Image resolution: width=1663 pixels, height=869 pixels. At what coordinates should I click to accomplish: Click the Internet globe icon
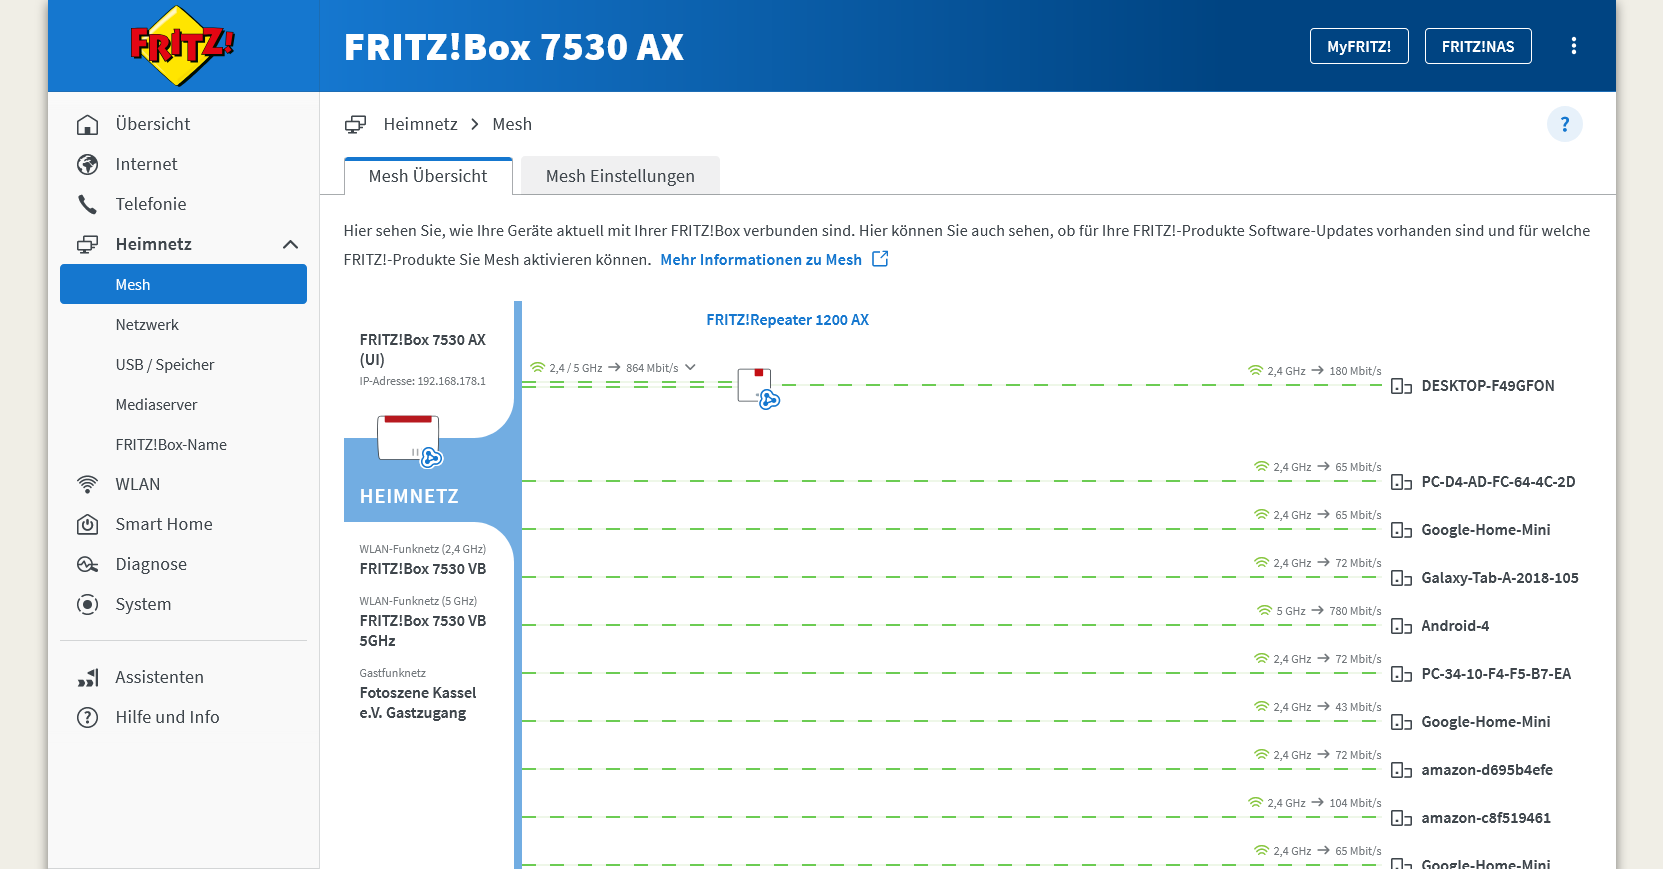[88, 164]
